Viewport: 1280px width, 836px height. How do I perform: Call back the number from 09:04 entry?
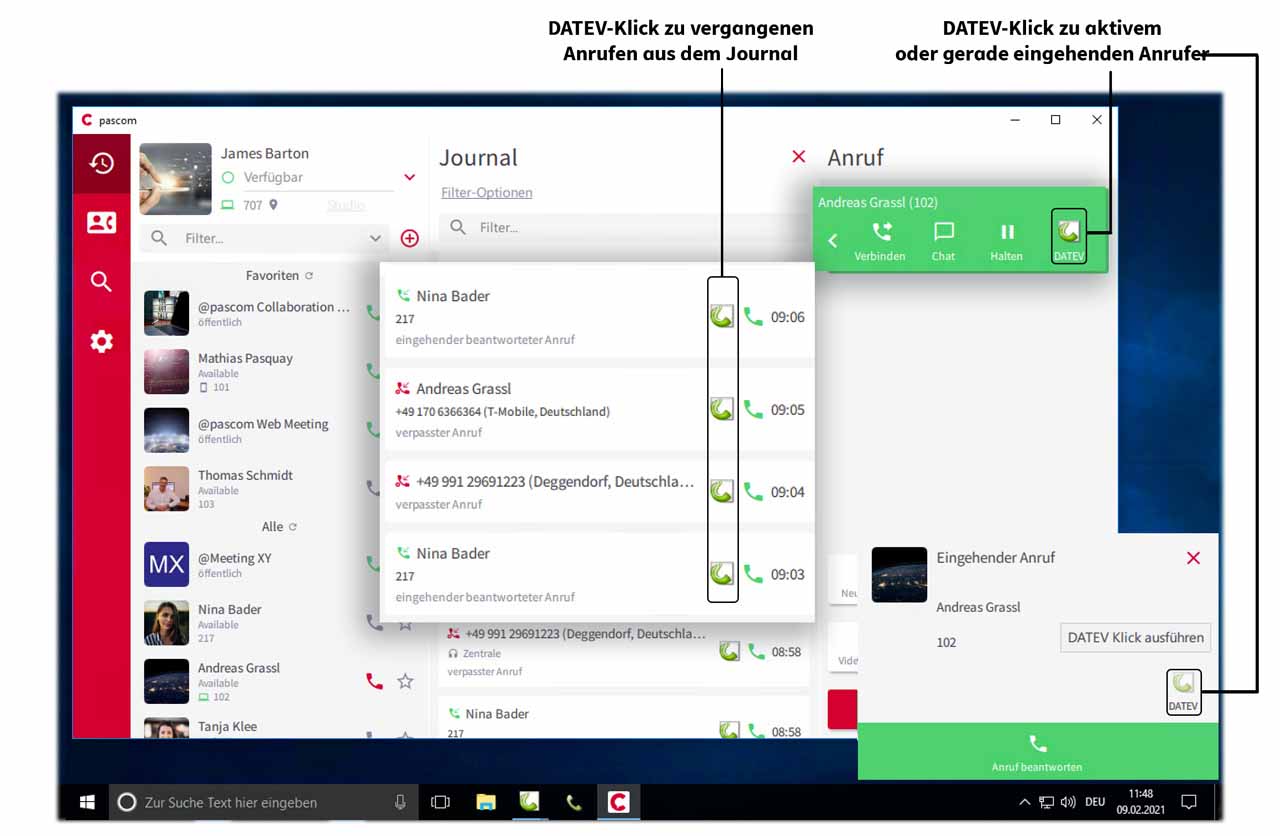[752, 491]
